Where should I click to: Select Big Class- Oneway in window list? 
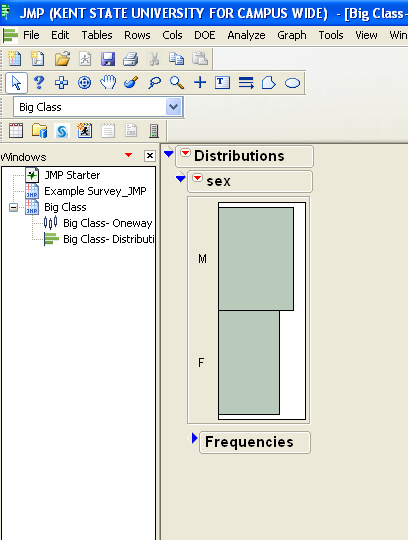point(107,223)
